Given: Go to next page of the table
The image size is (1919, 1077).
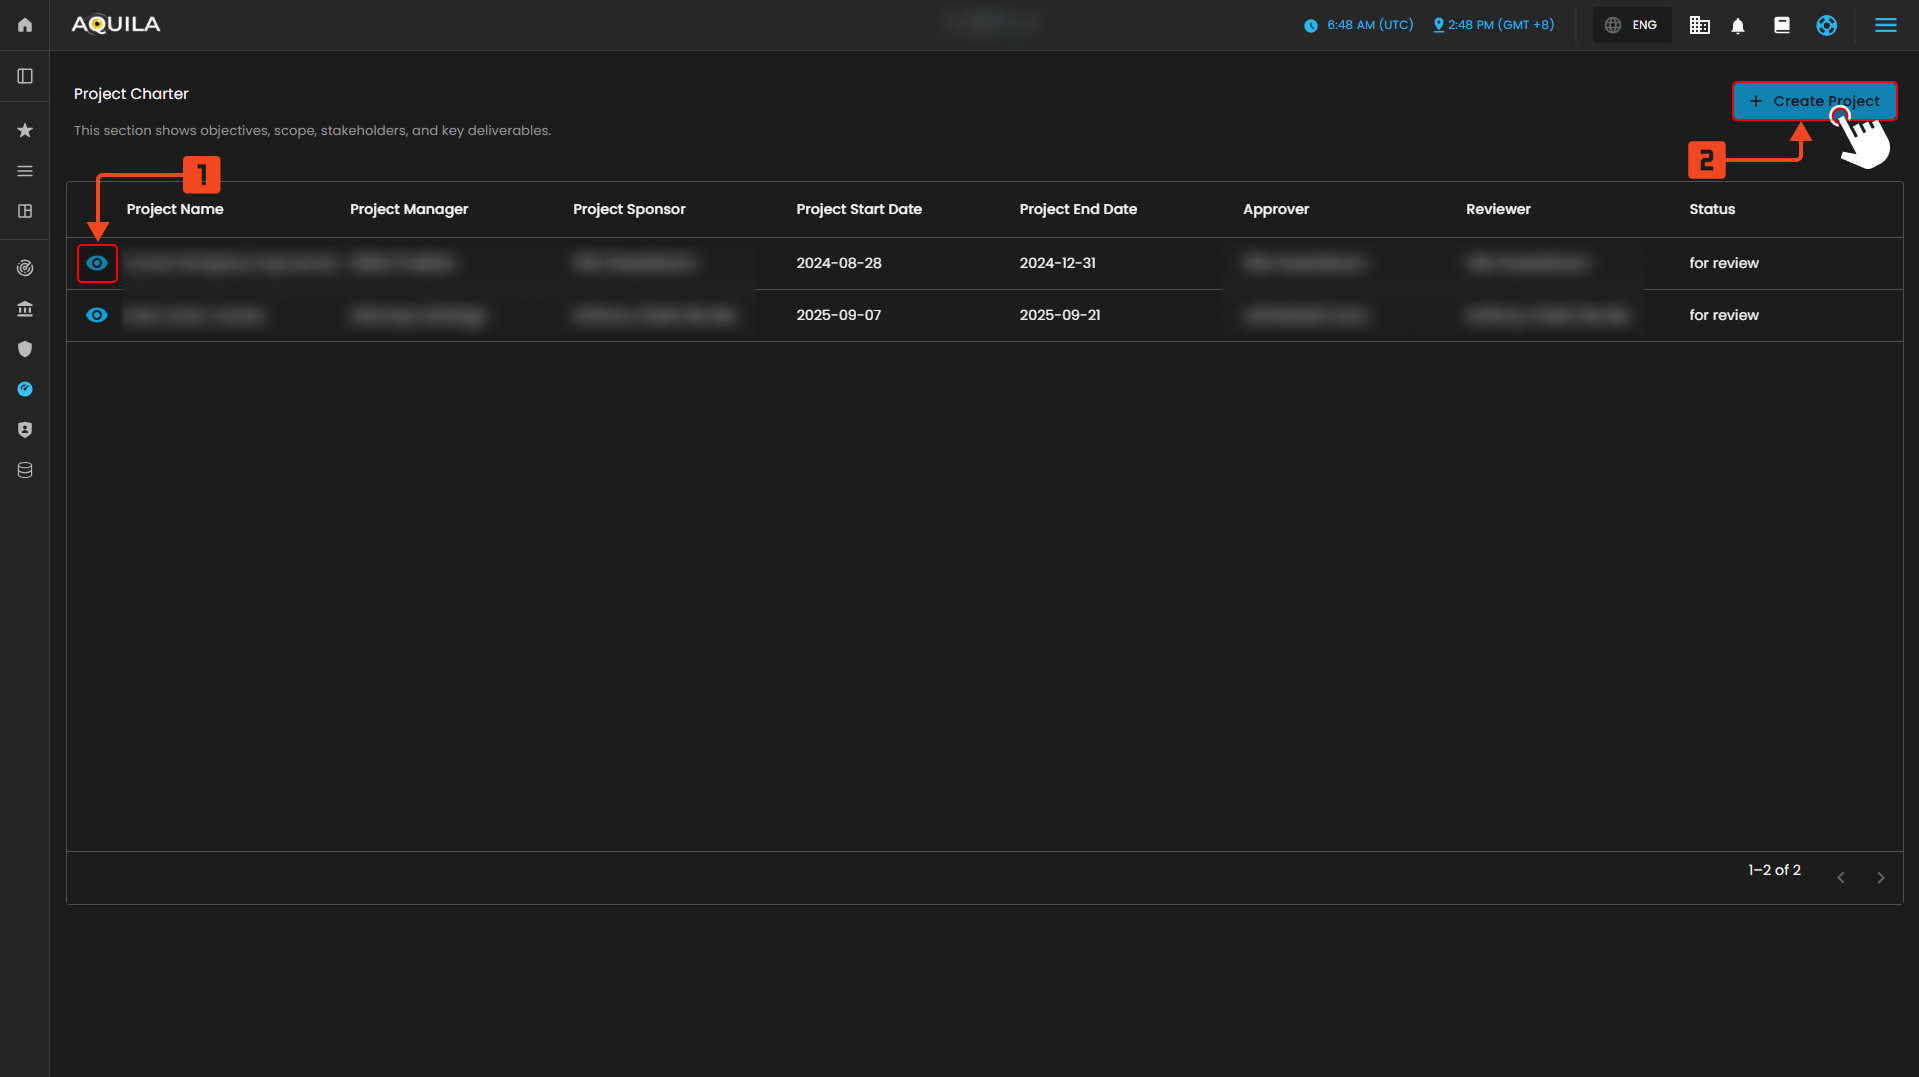Looking at the screenshot, I should pyautogui.click(x=1880, y=878).
